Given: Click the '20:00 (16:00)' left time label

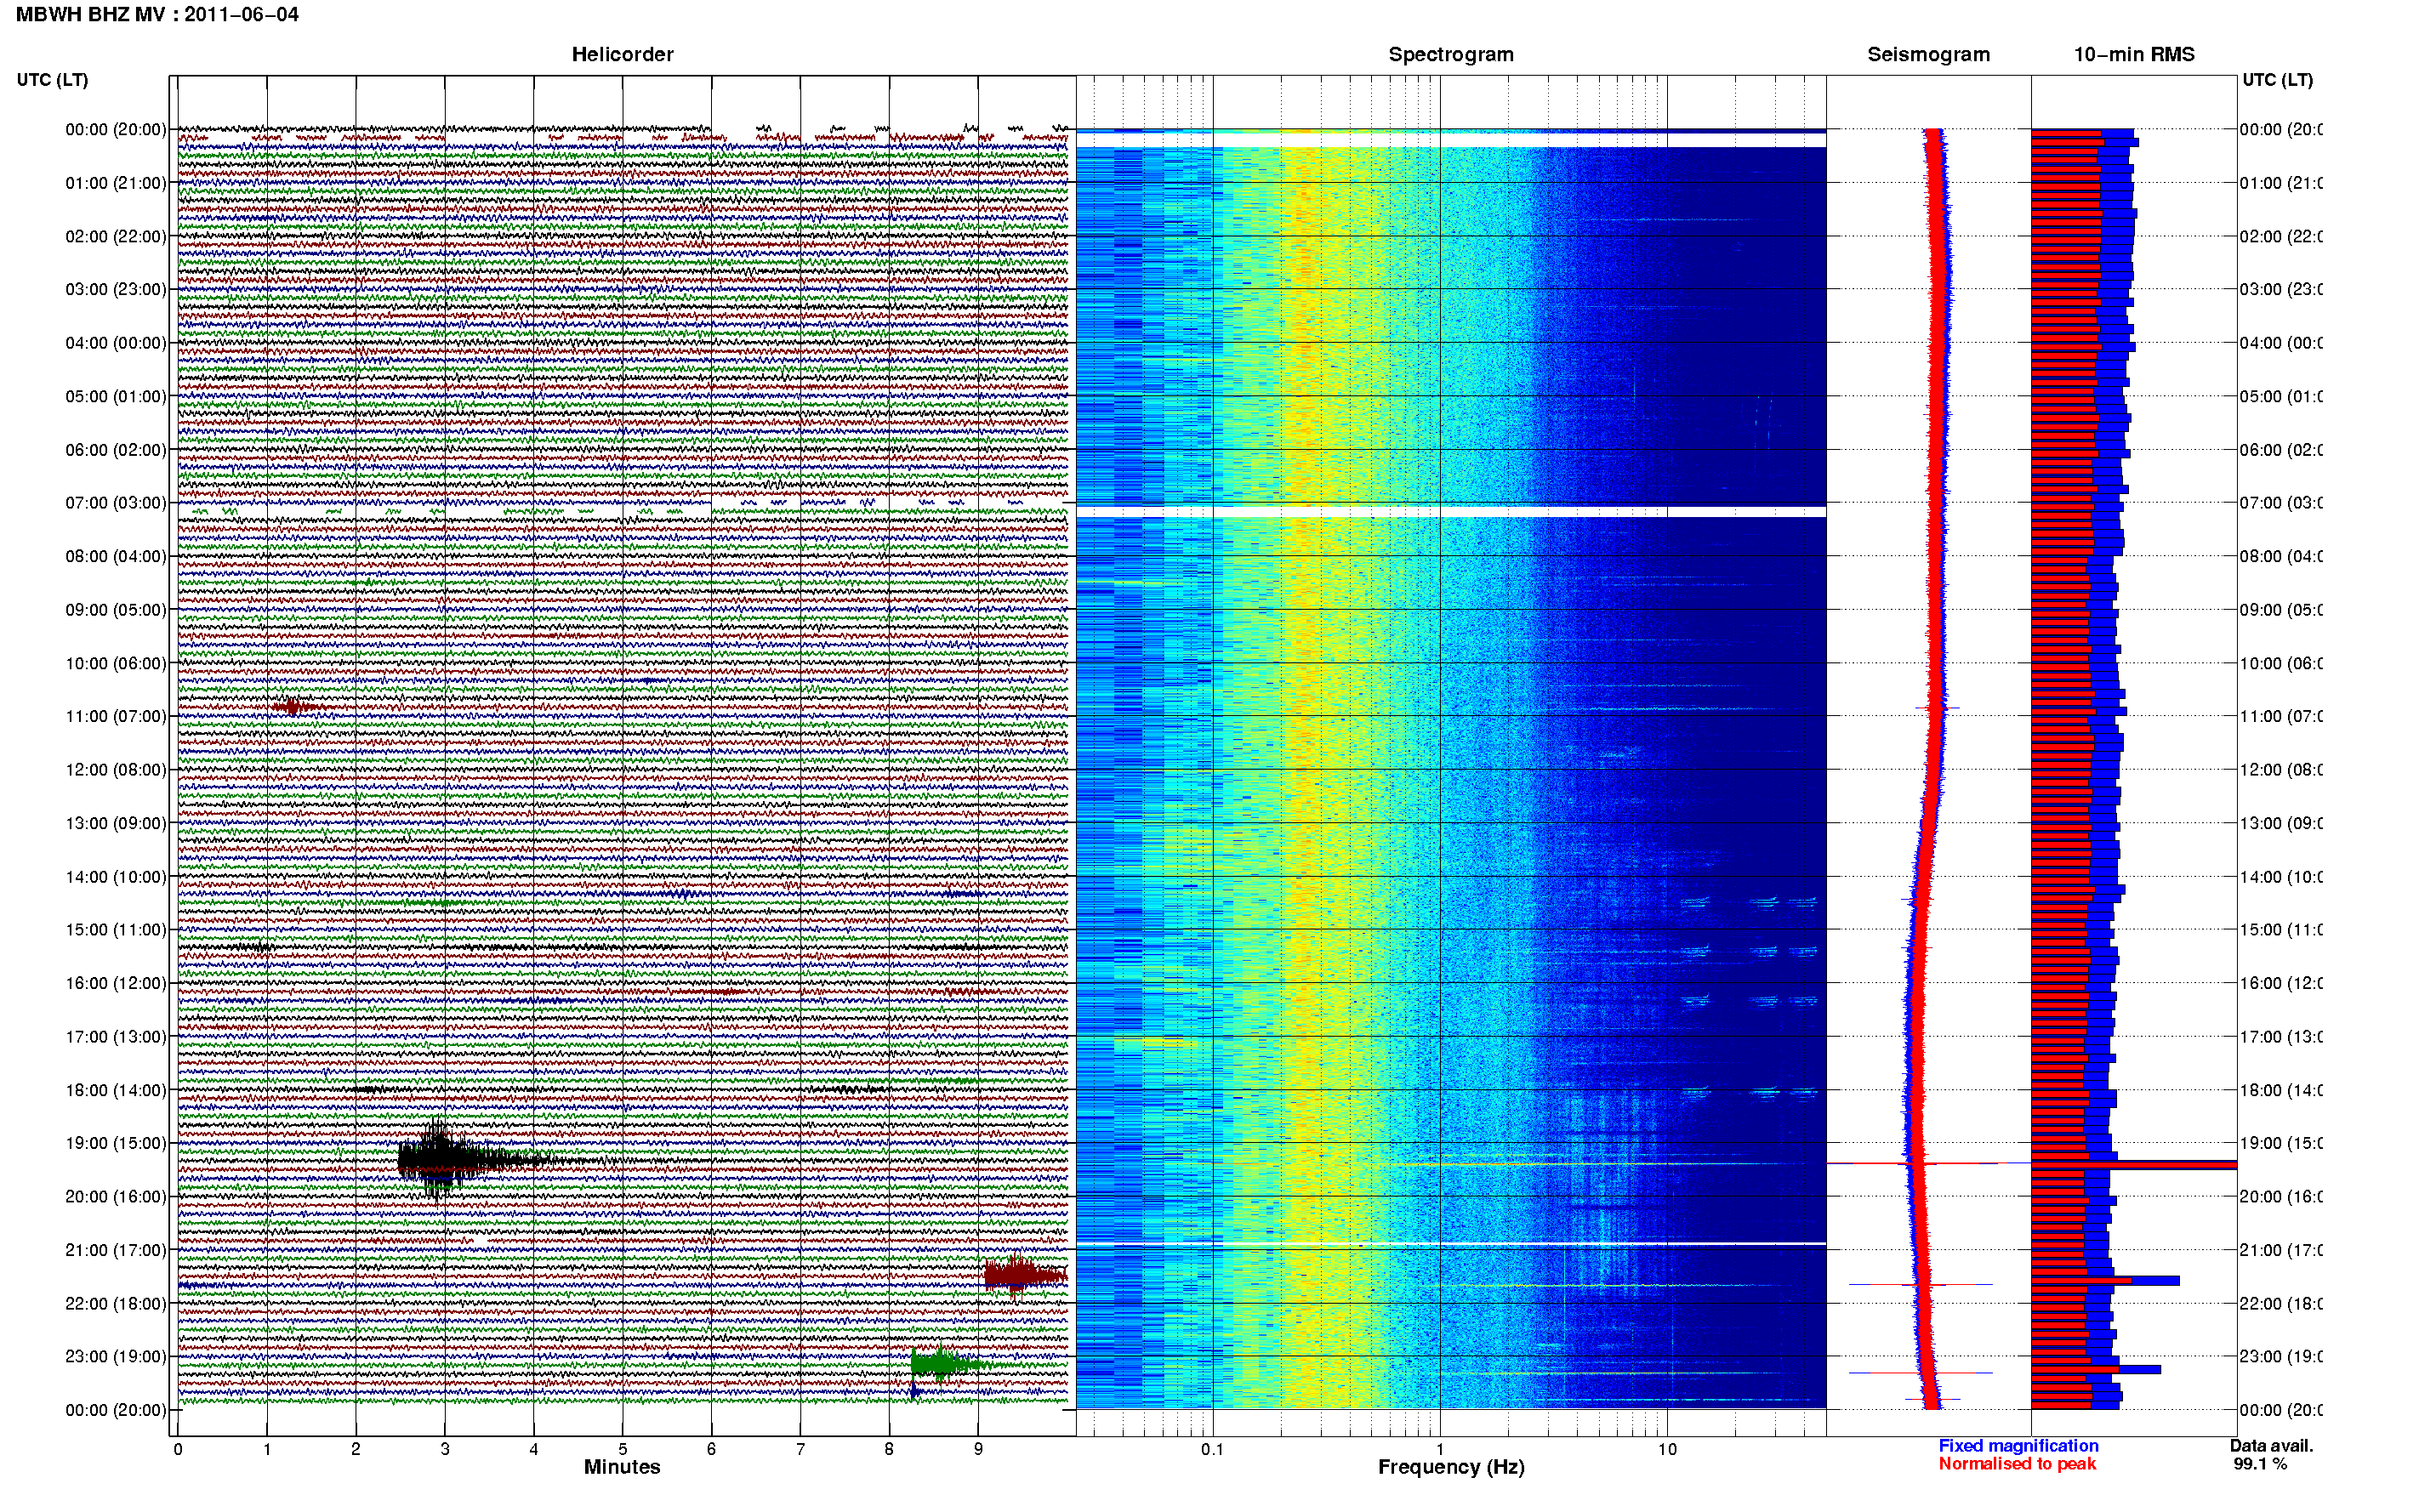Looking at the screenshot, I should 116,1197.
